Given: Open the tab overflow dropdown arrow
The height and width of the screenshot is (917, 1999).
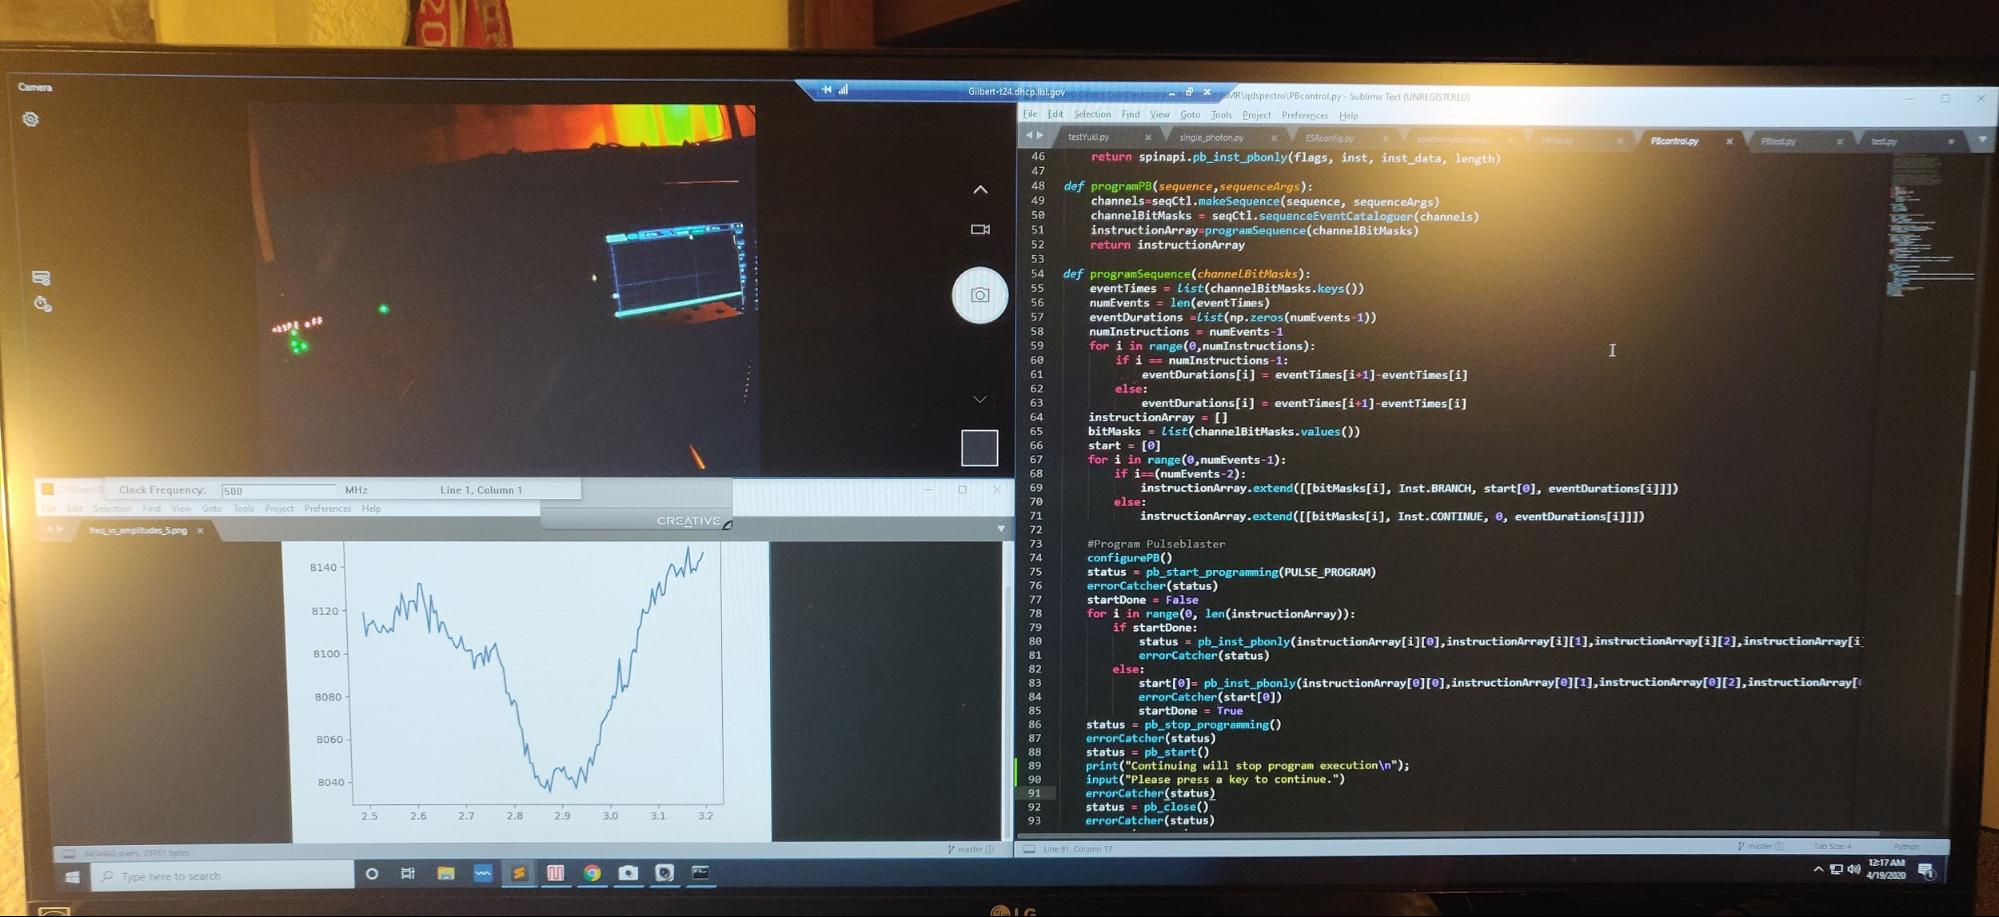Looking at the screenshot, I should (1981, 140).
